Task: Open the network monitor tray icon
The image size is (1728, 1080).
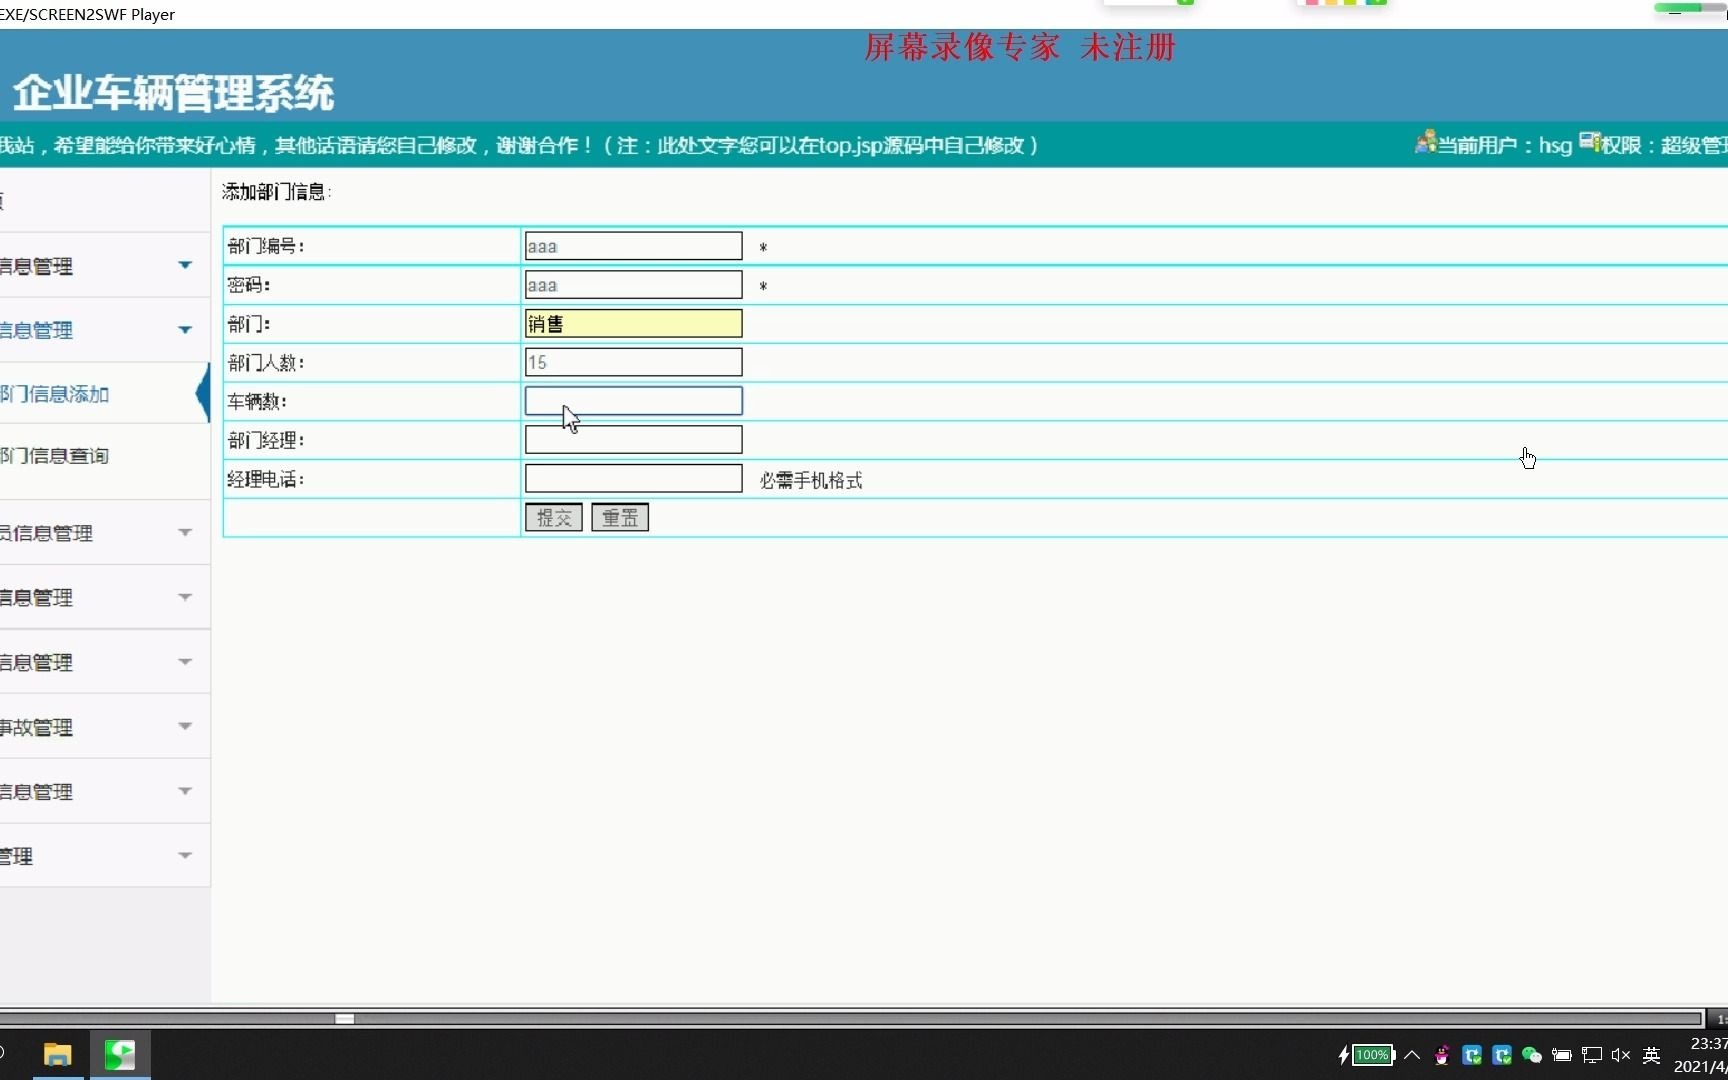Action: click(x=1592, y=1055)
